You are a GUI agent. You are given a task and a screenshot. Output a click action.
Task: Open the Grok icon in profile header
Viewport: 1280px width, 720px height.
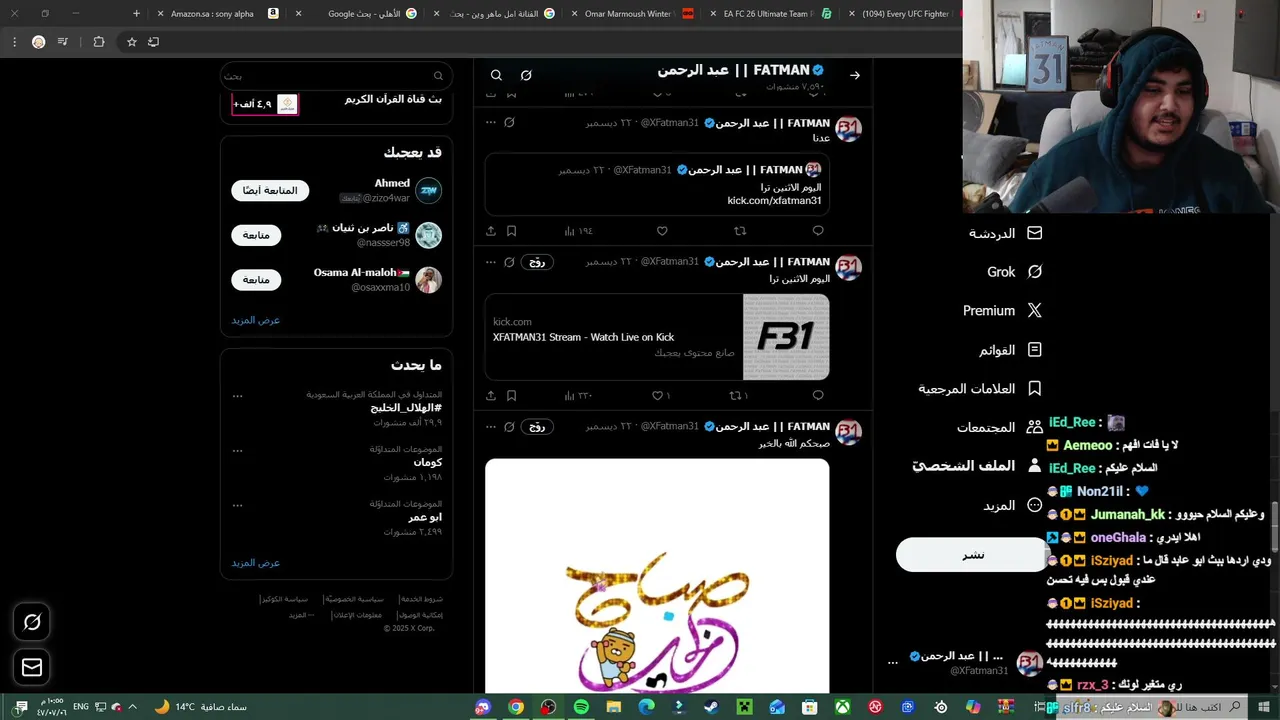point(526,75)
